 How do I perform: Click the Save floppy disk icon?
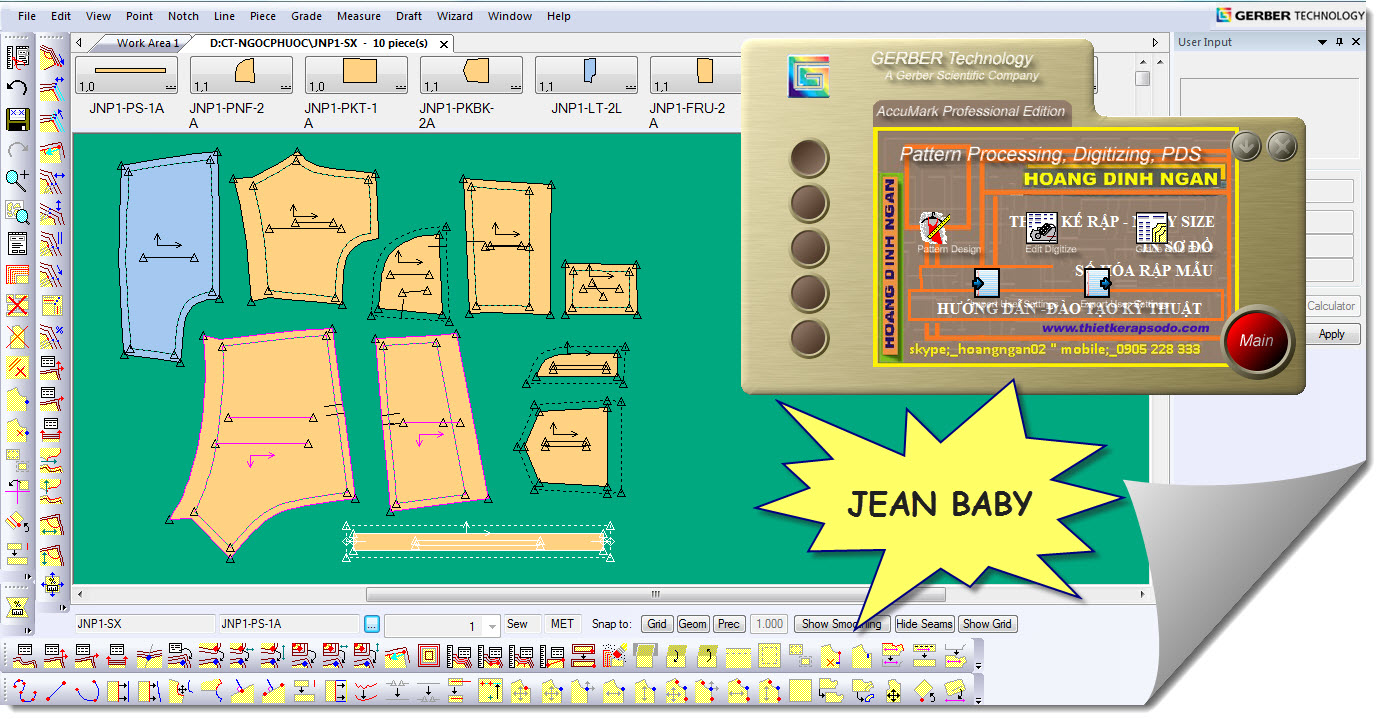(17, 119)
